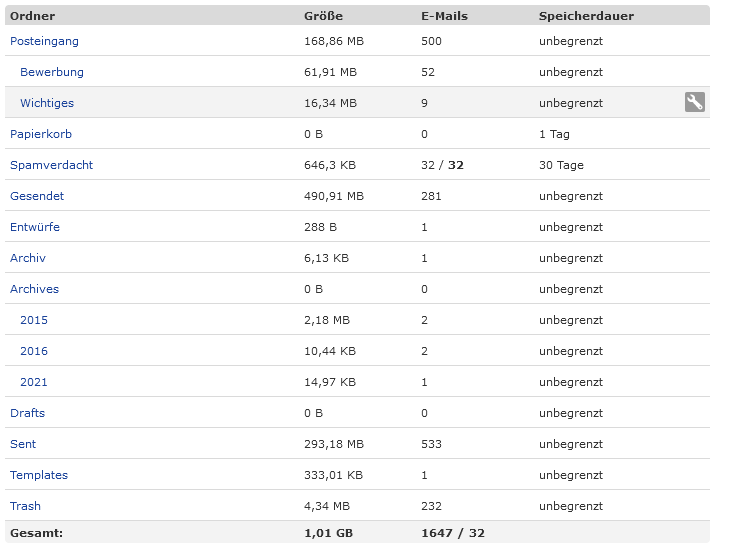The image size is (730, 555).
Task: Select the Wichtiges subfolder
Action: (47, 103)
